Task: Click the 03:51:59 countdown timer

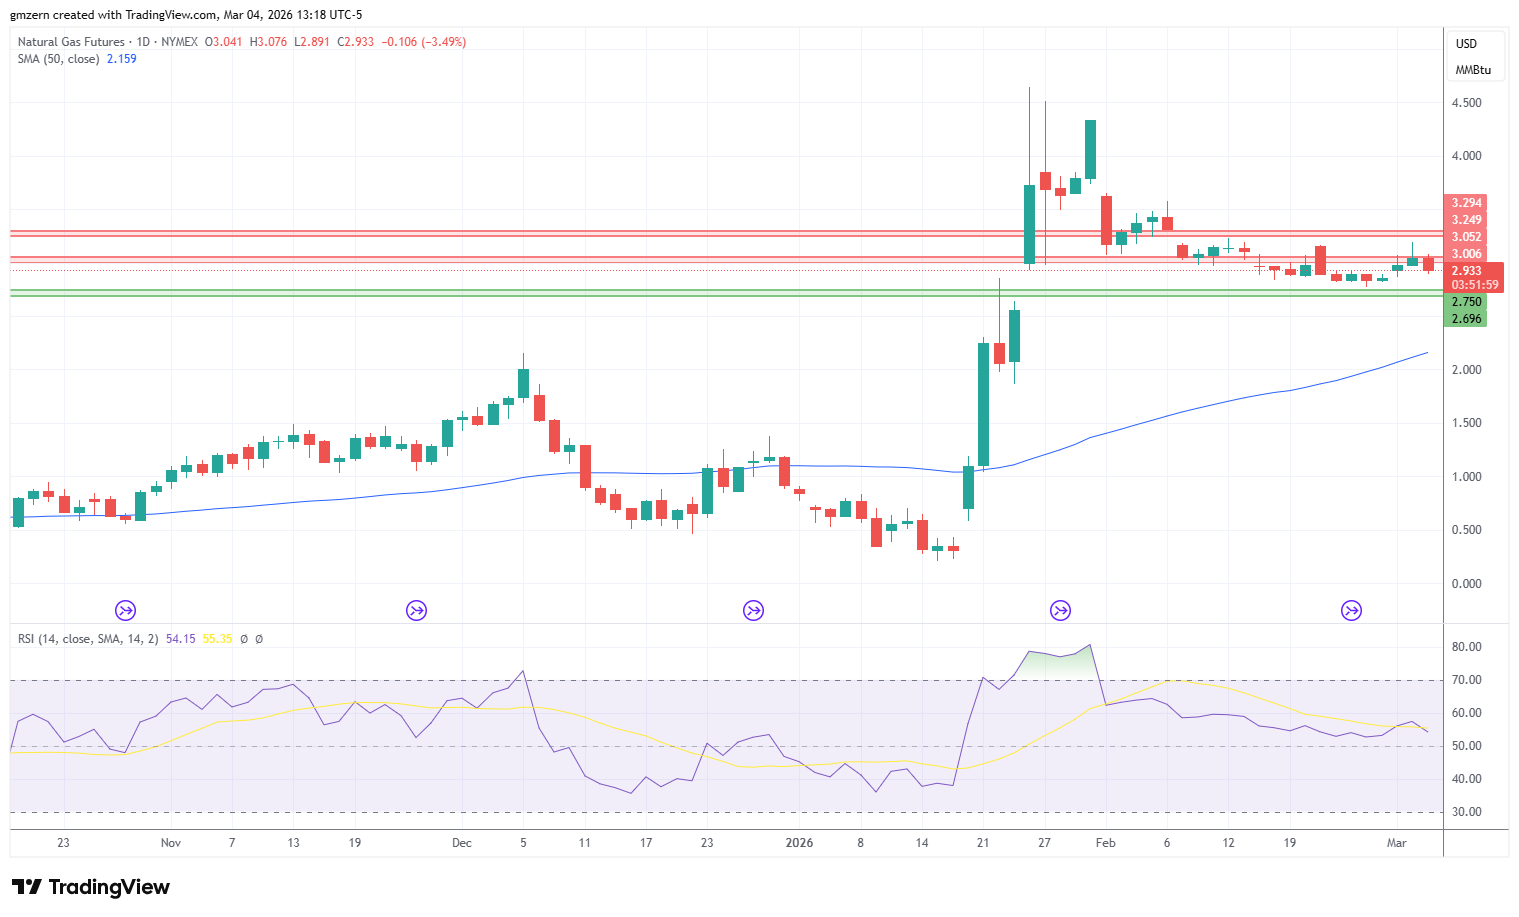Action: click(x=1475, y=285)
